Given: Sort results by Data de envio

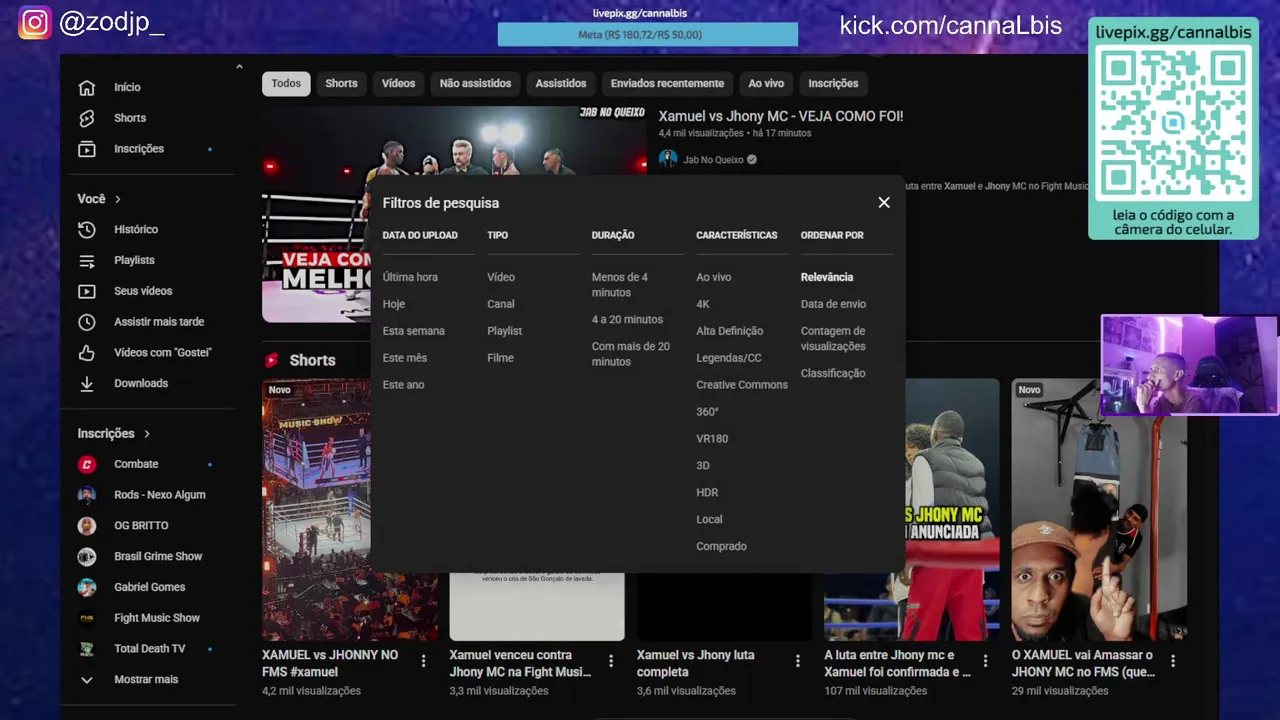Looking at the screenshot, I should tap(833, 304).
